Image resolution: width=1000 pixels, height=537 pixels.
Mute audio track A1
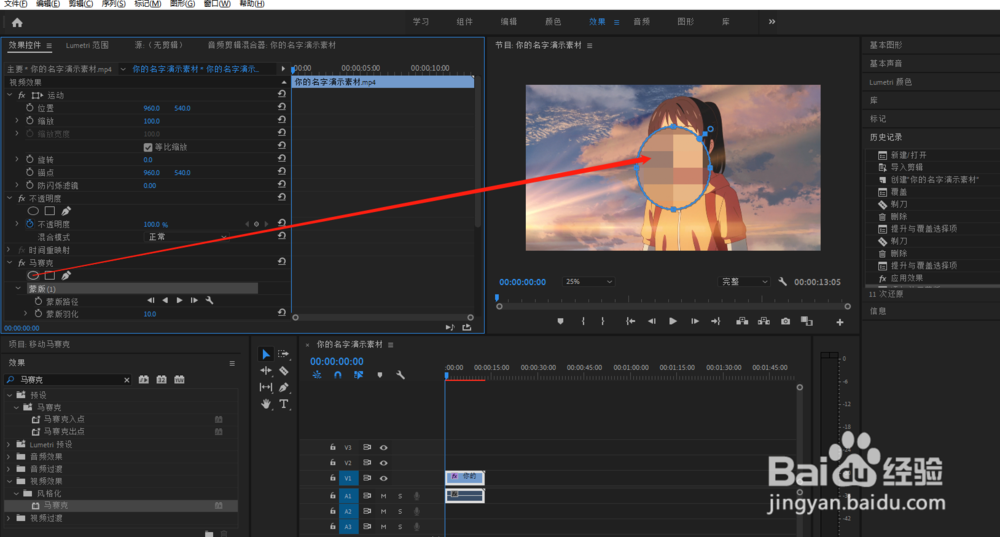[x=383, y=496]
